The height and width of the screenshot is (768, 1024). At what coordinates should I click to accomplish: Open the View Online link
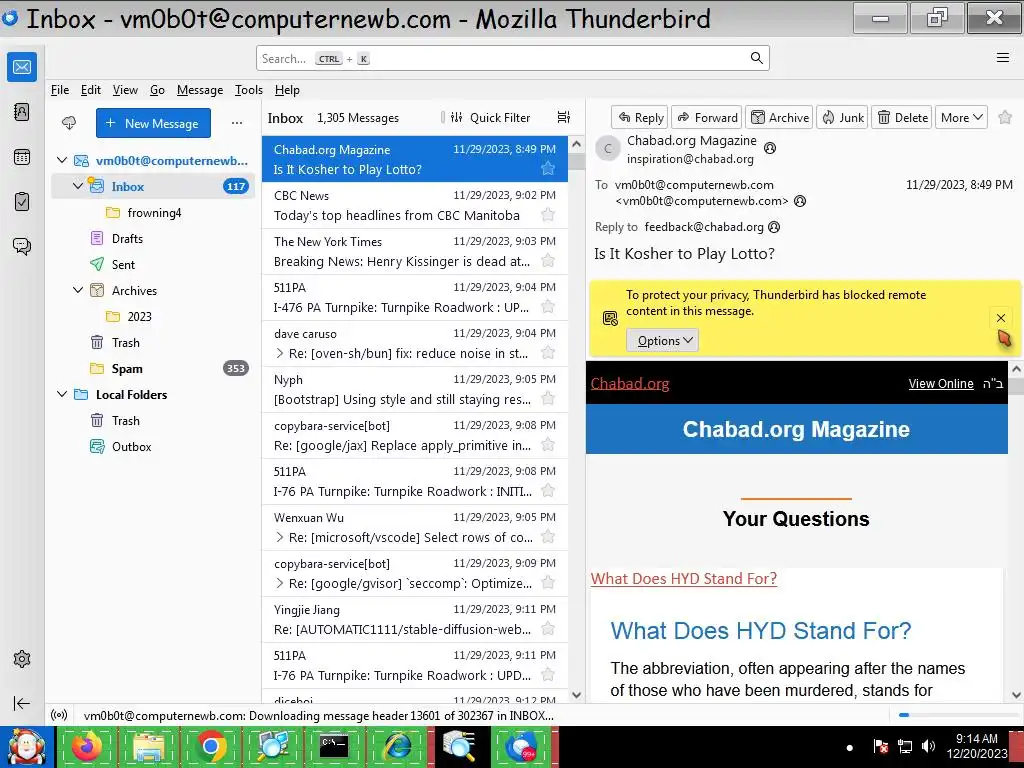click(x=940, y=383)
